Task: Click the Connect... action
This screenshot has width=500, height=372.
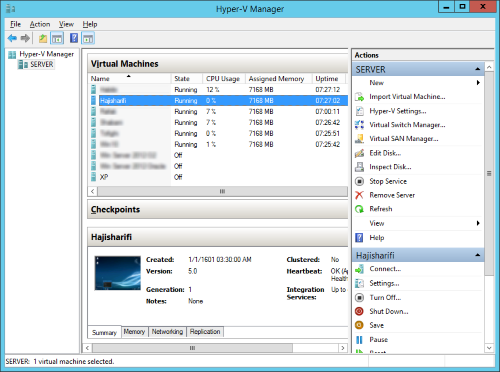Action: pyautogui.click(x=385, y=269)
